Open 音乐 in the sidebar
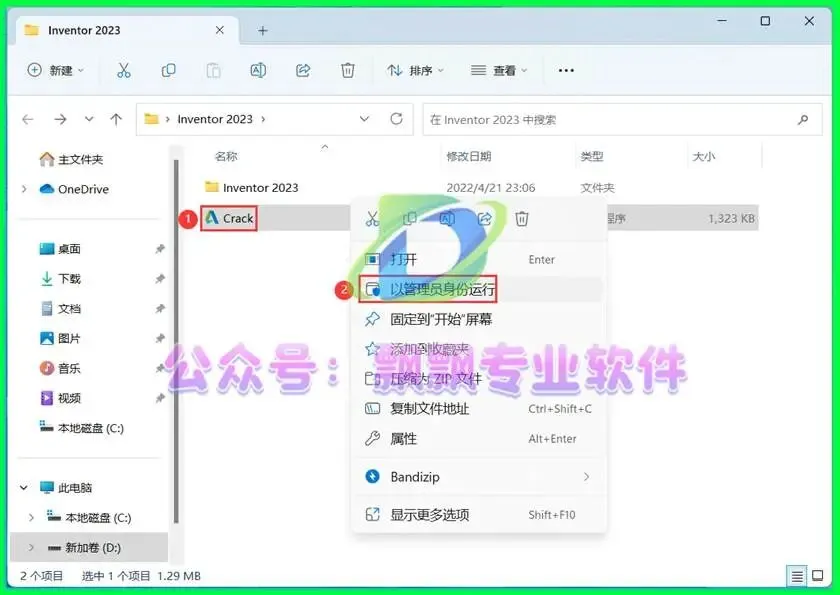Viewport: 840px width, 595px height. pos(60,368)
